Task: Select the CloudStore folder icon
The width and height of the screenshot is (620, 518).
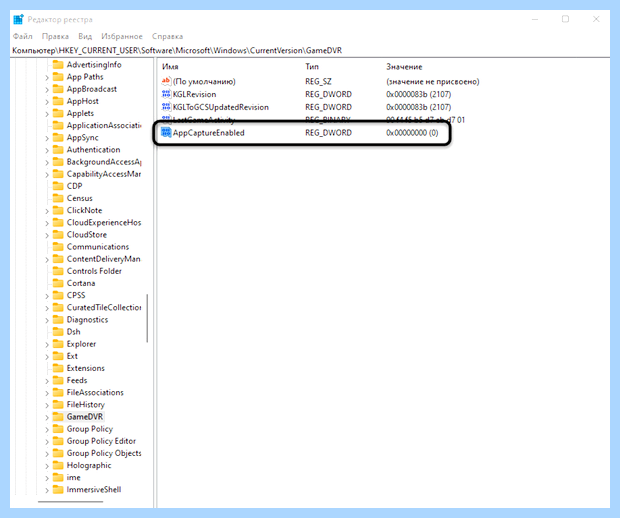Action: coord(58,234)
